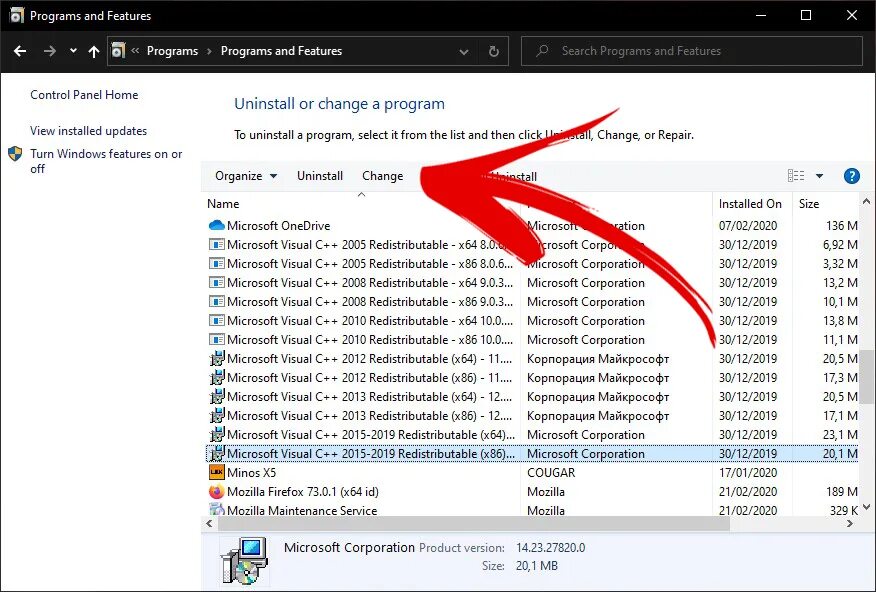Select Programs in the breadcrumb path

[172, 51]
